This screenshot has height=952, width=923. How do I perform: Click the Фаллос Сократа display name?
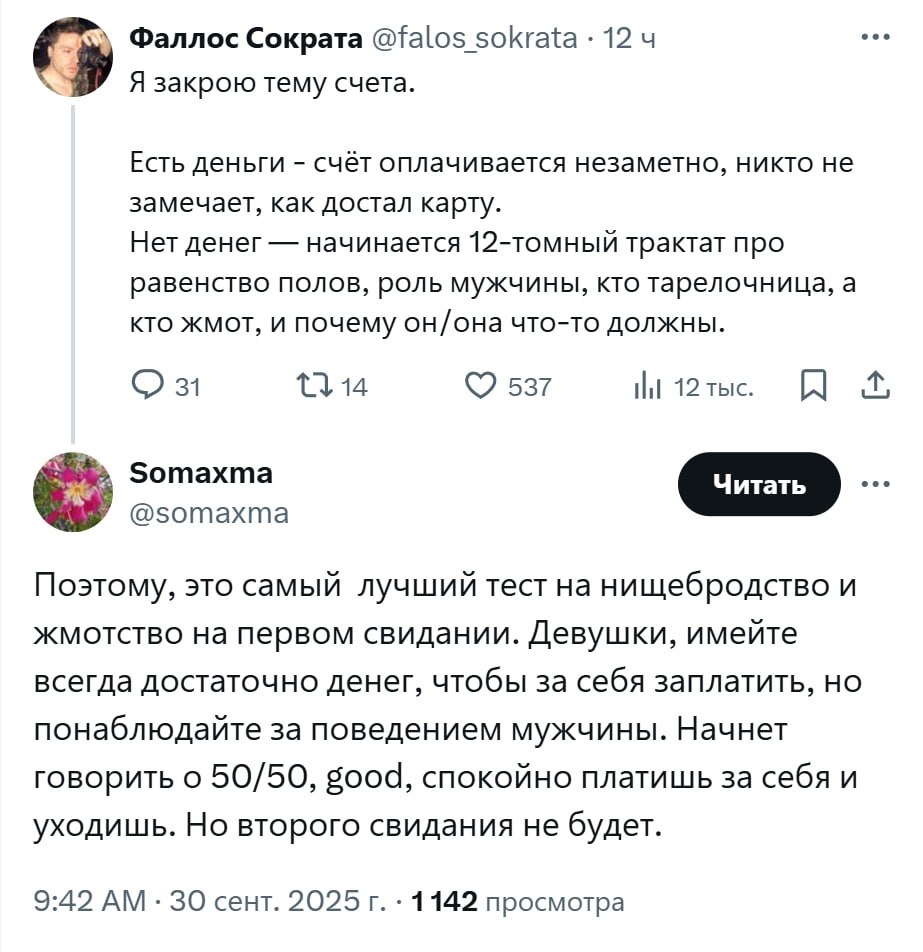coord(246,39)
